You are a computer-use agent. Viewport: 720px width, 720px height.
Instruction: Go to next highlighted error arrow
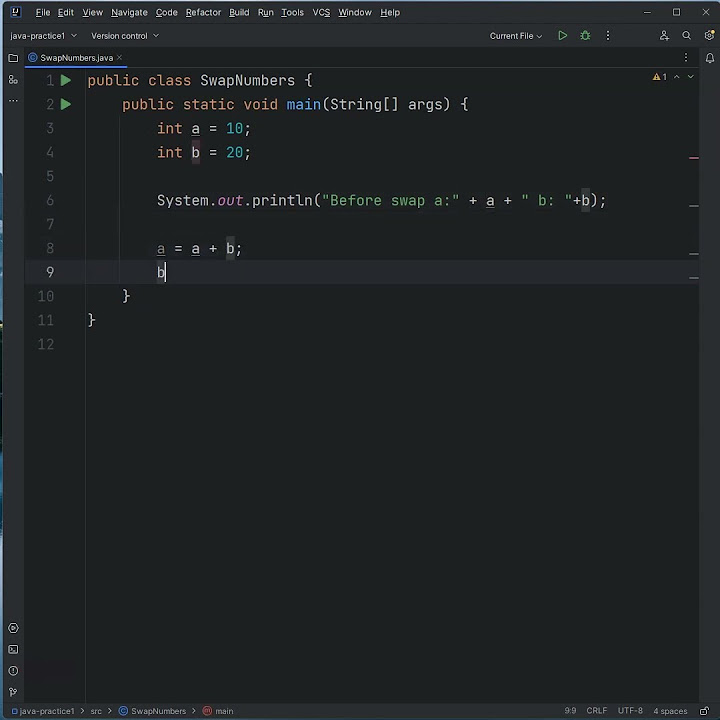690,77
